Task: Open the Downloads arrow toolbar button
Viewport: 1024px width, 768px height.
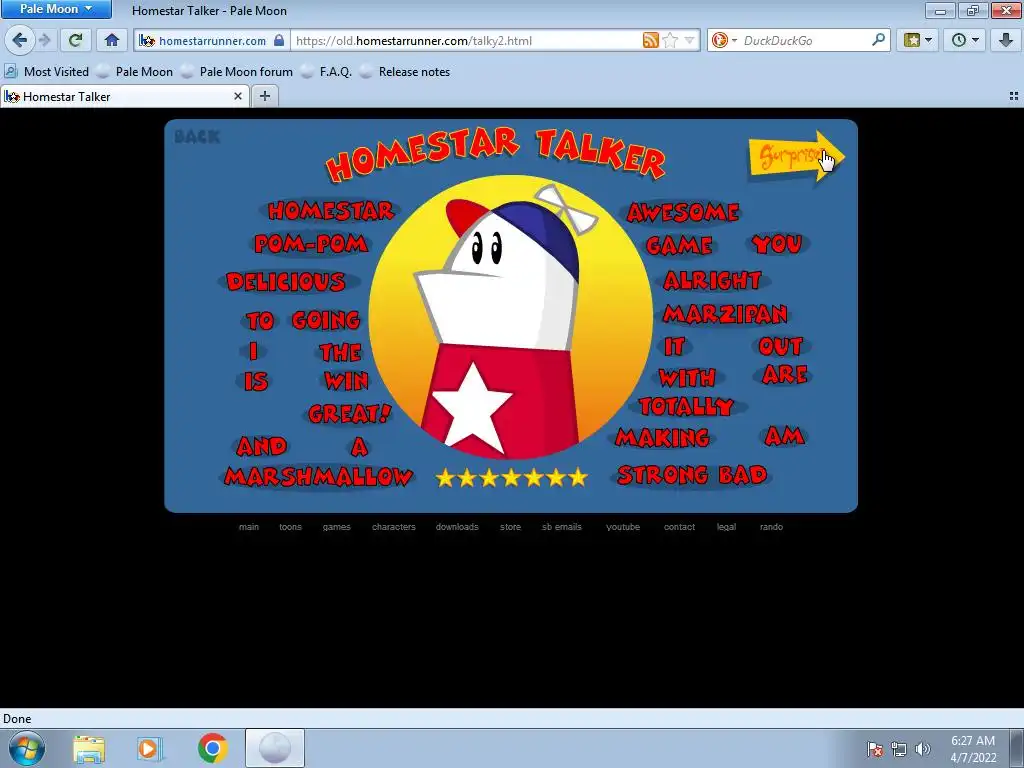Action: tap(1006, 40)
